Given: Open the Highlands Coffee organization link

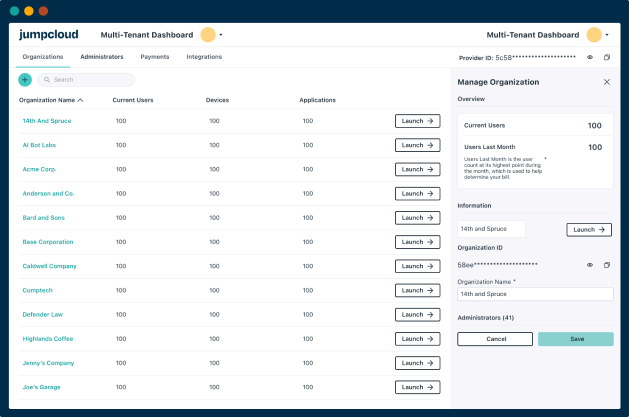Looking at the screenshot, I should tap(48, 339).
